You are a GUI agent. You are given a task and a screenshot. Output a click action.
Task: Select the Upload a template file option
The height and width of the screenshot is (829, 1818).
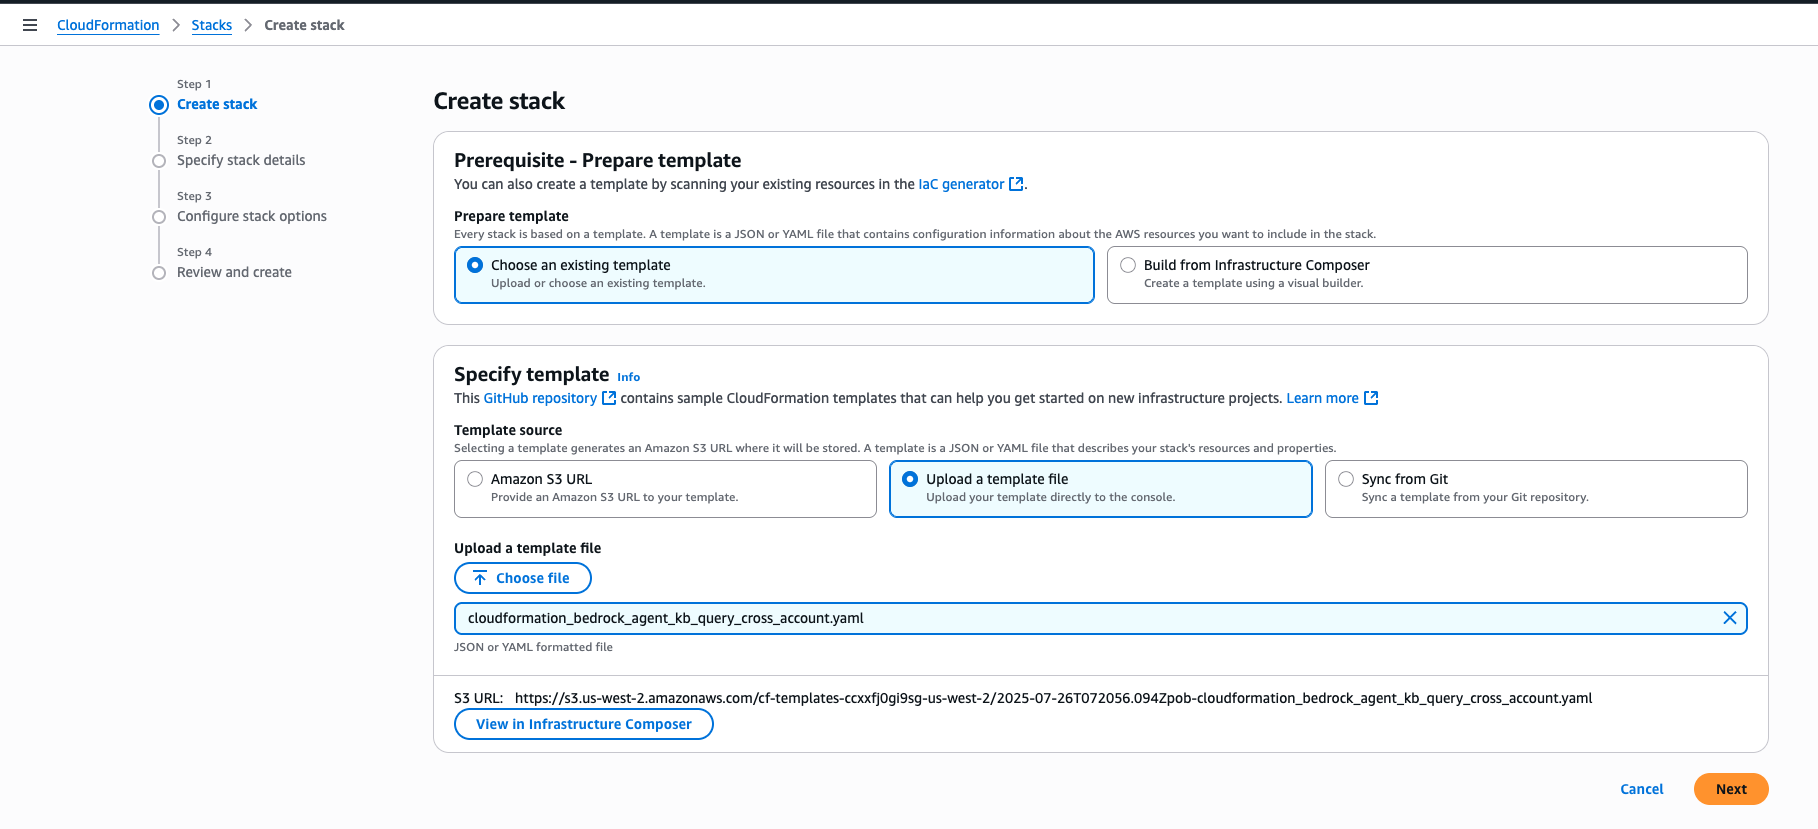point(910,479)
